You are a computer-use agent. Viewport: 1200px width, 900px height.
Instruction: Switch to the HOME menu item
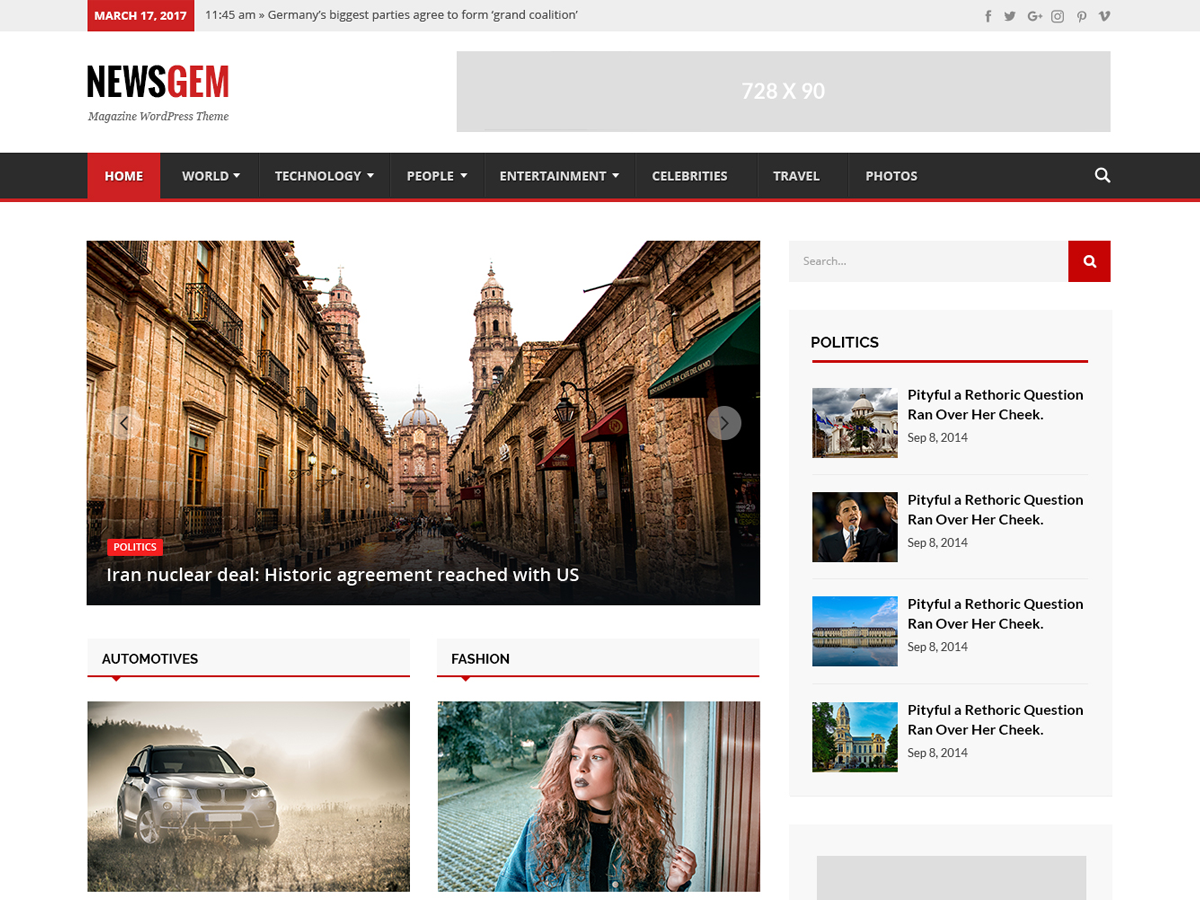tap(123, 175)
